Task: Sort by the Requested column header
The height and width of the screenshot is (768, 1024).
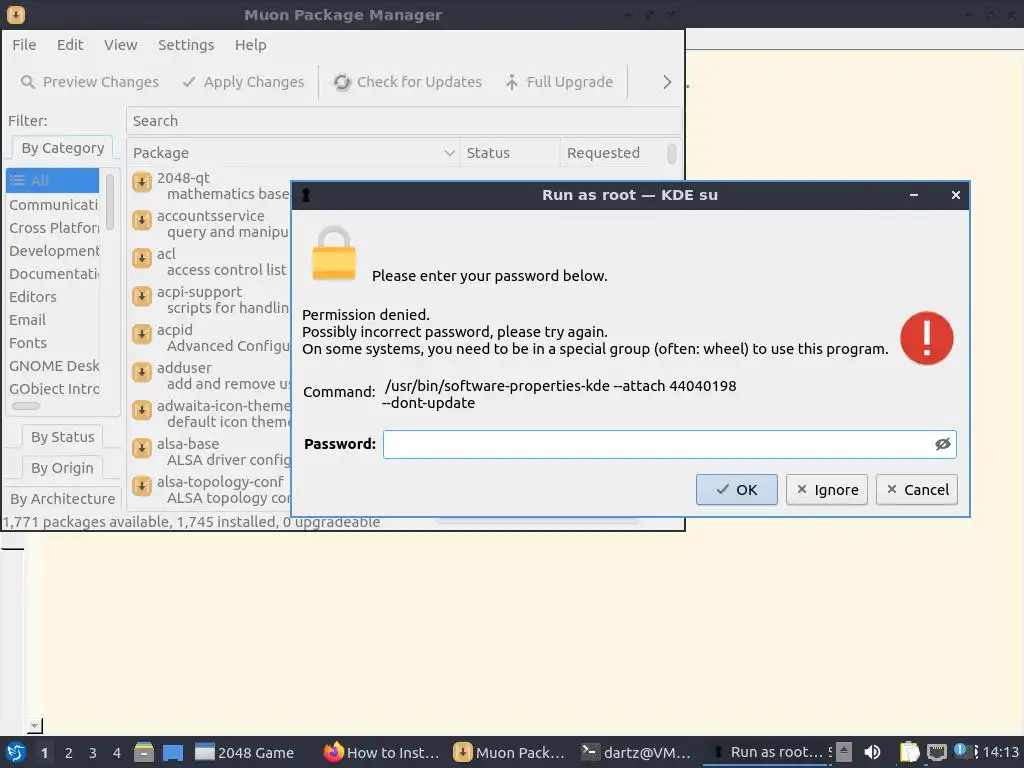Action: click(611, 153)
